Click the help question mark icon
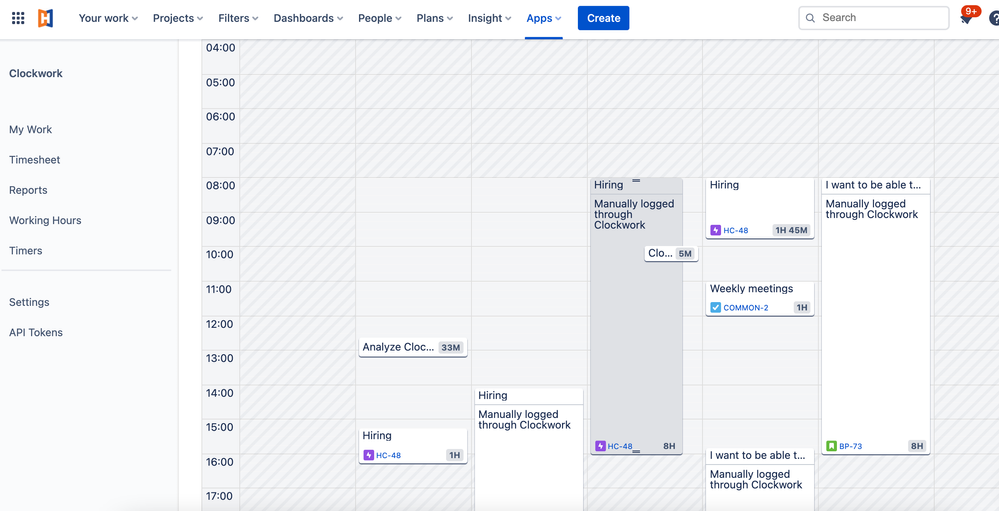This screenshot has height=511, width=999. pos(994,18)
